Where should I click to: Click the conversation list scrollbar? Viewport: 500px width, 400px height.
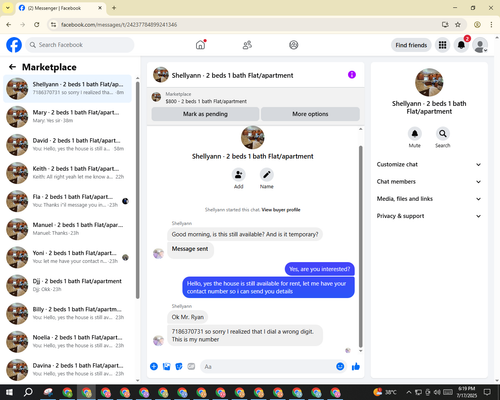tap(138, 190)
